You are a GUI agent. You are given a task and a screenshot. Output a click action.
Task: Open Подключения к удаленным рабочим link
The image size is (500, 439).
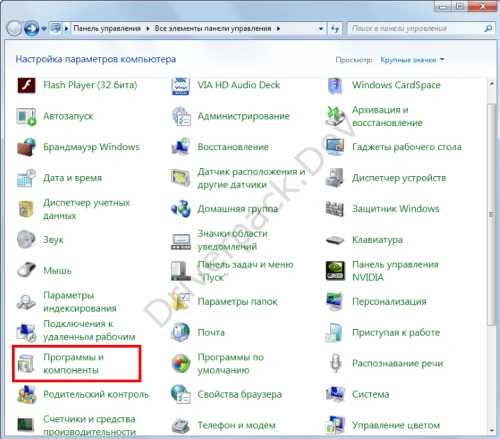[x=89, y=330]
